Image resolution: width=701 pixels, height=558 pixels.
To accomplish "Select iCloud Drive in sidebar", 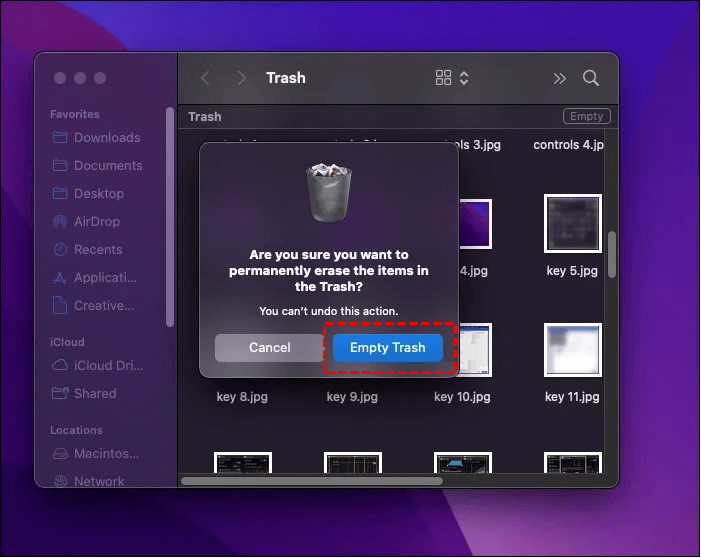I will point(107,366).
